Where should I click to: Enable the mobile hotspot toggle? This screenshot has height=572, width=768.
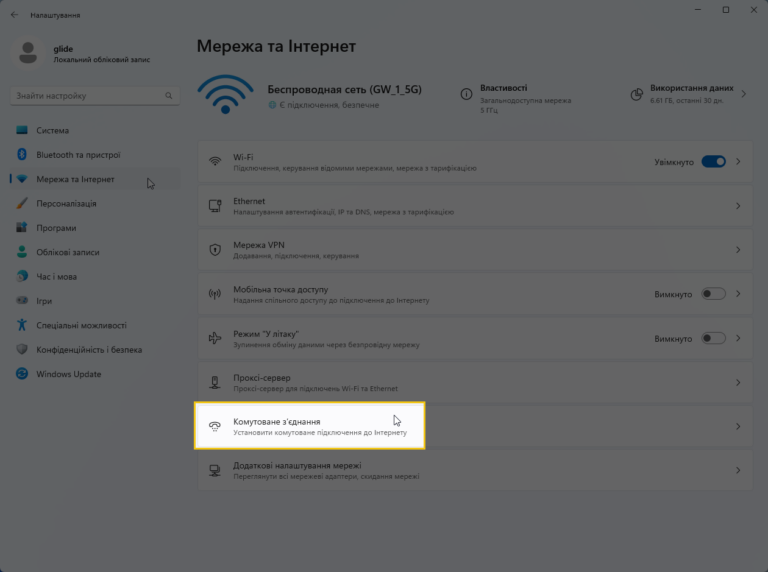click(x=713, y=294)
